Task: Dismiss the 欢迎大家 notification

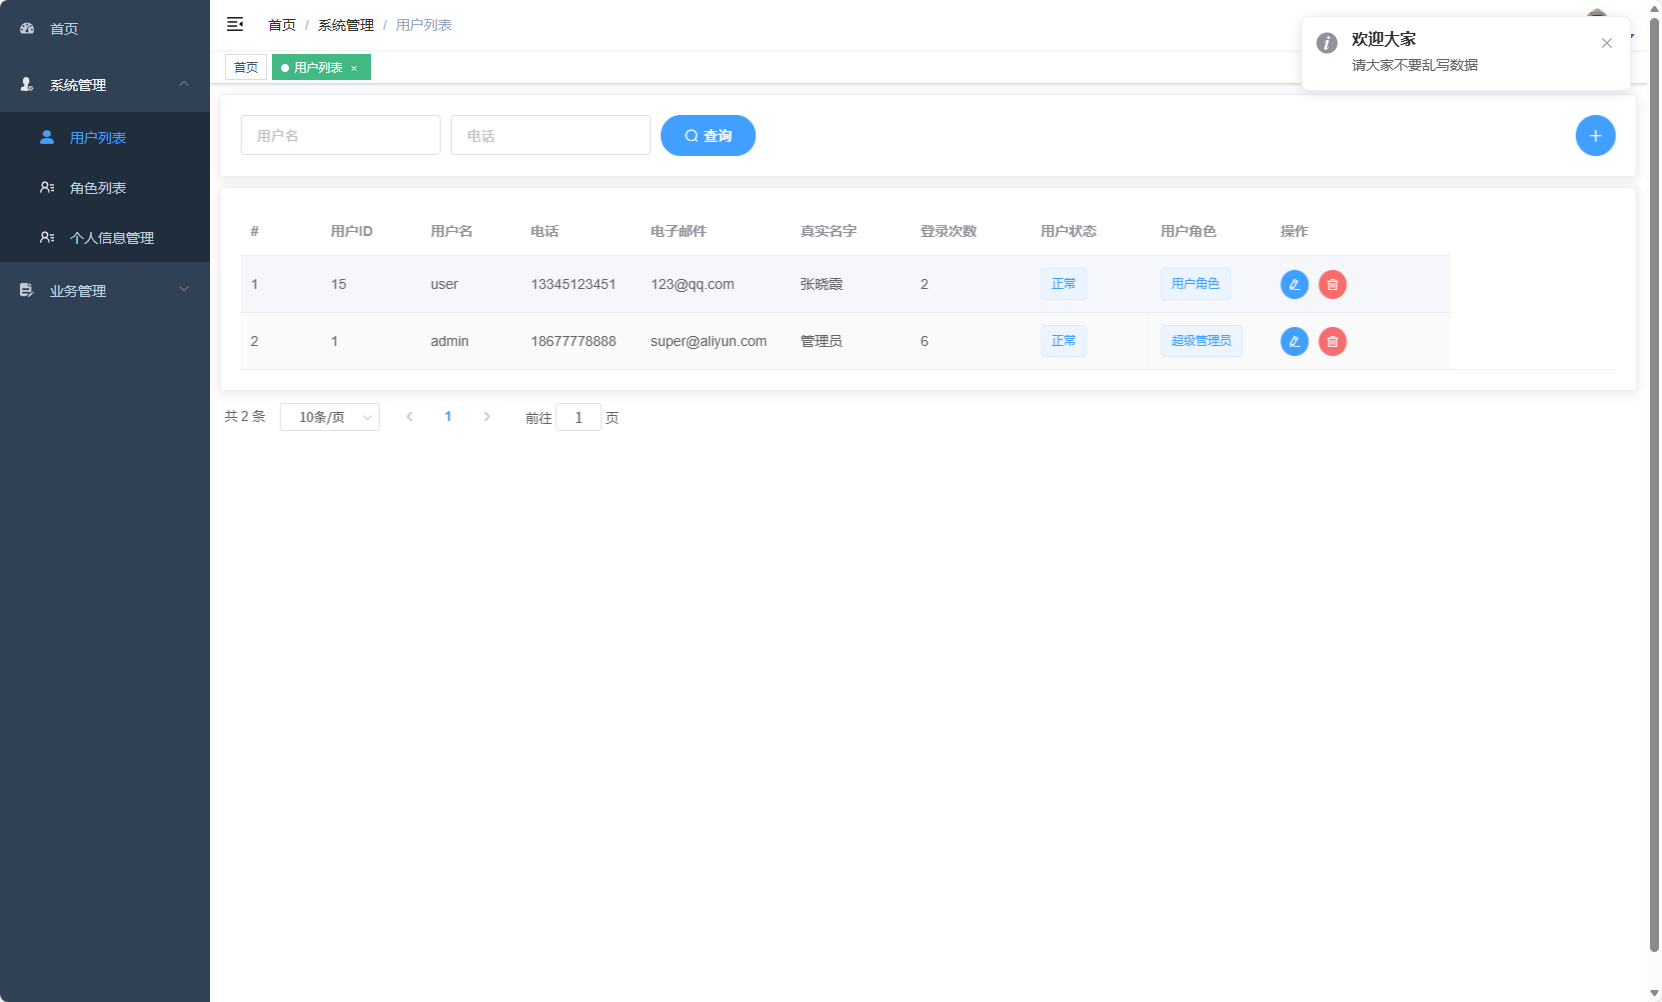Action: tap(1606, 43)
